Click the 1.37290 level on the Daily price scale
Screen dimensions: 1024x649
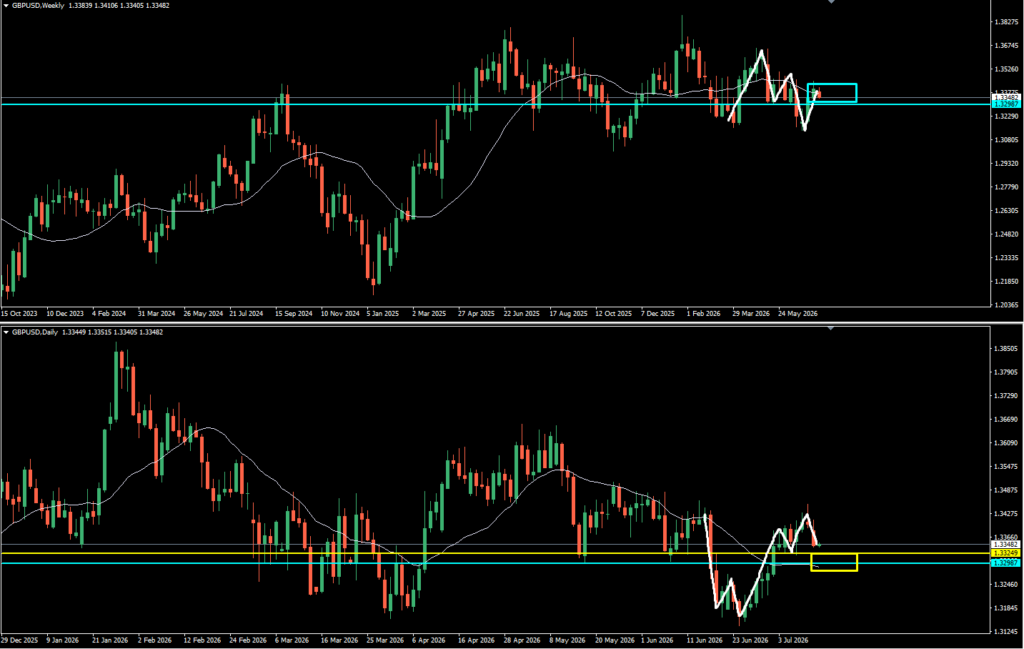(x=1006, y=396)
